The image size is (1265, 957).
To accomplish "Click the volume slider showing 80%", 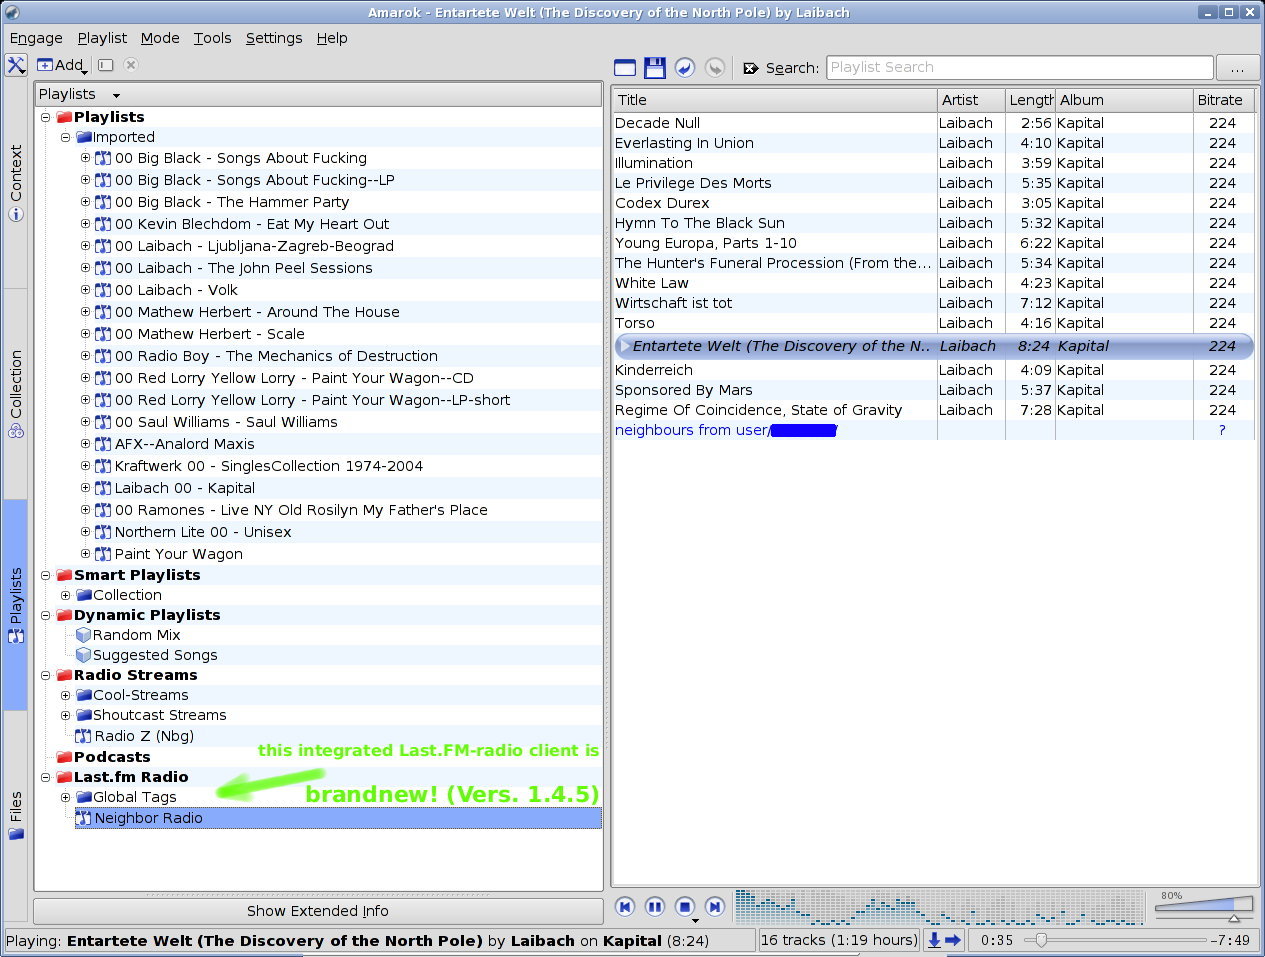I will tap(1204, 907).
